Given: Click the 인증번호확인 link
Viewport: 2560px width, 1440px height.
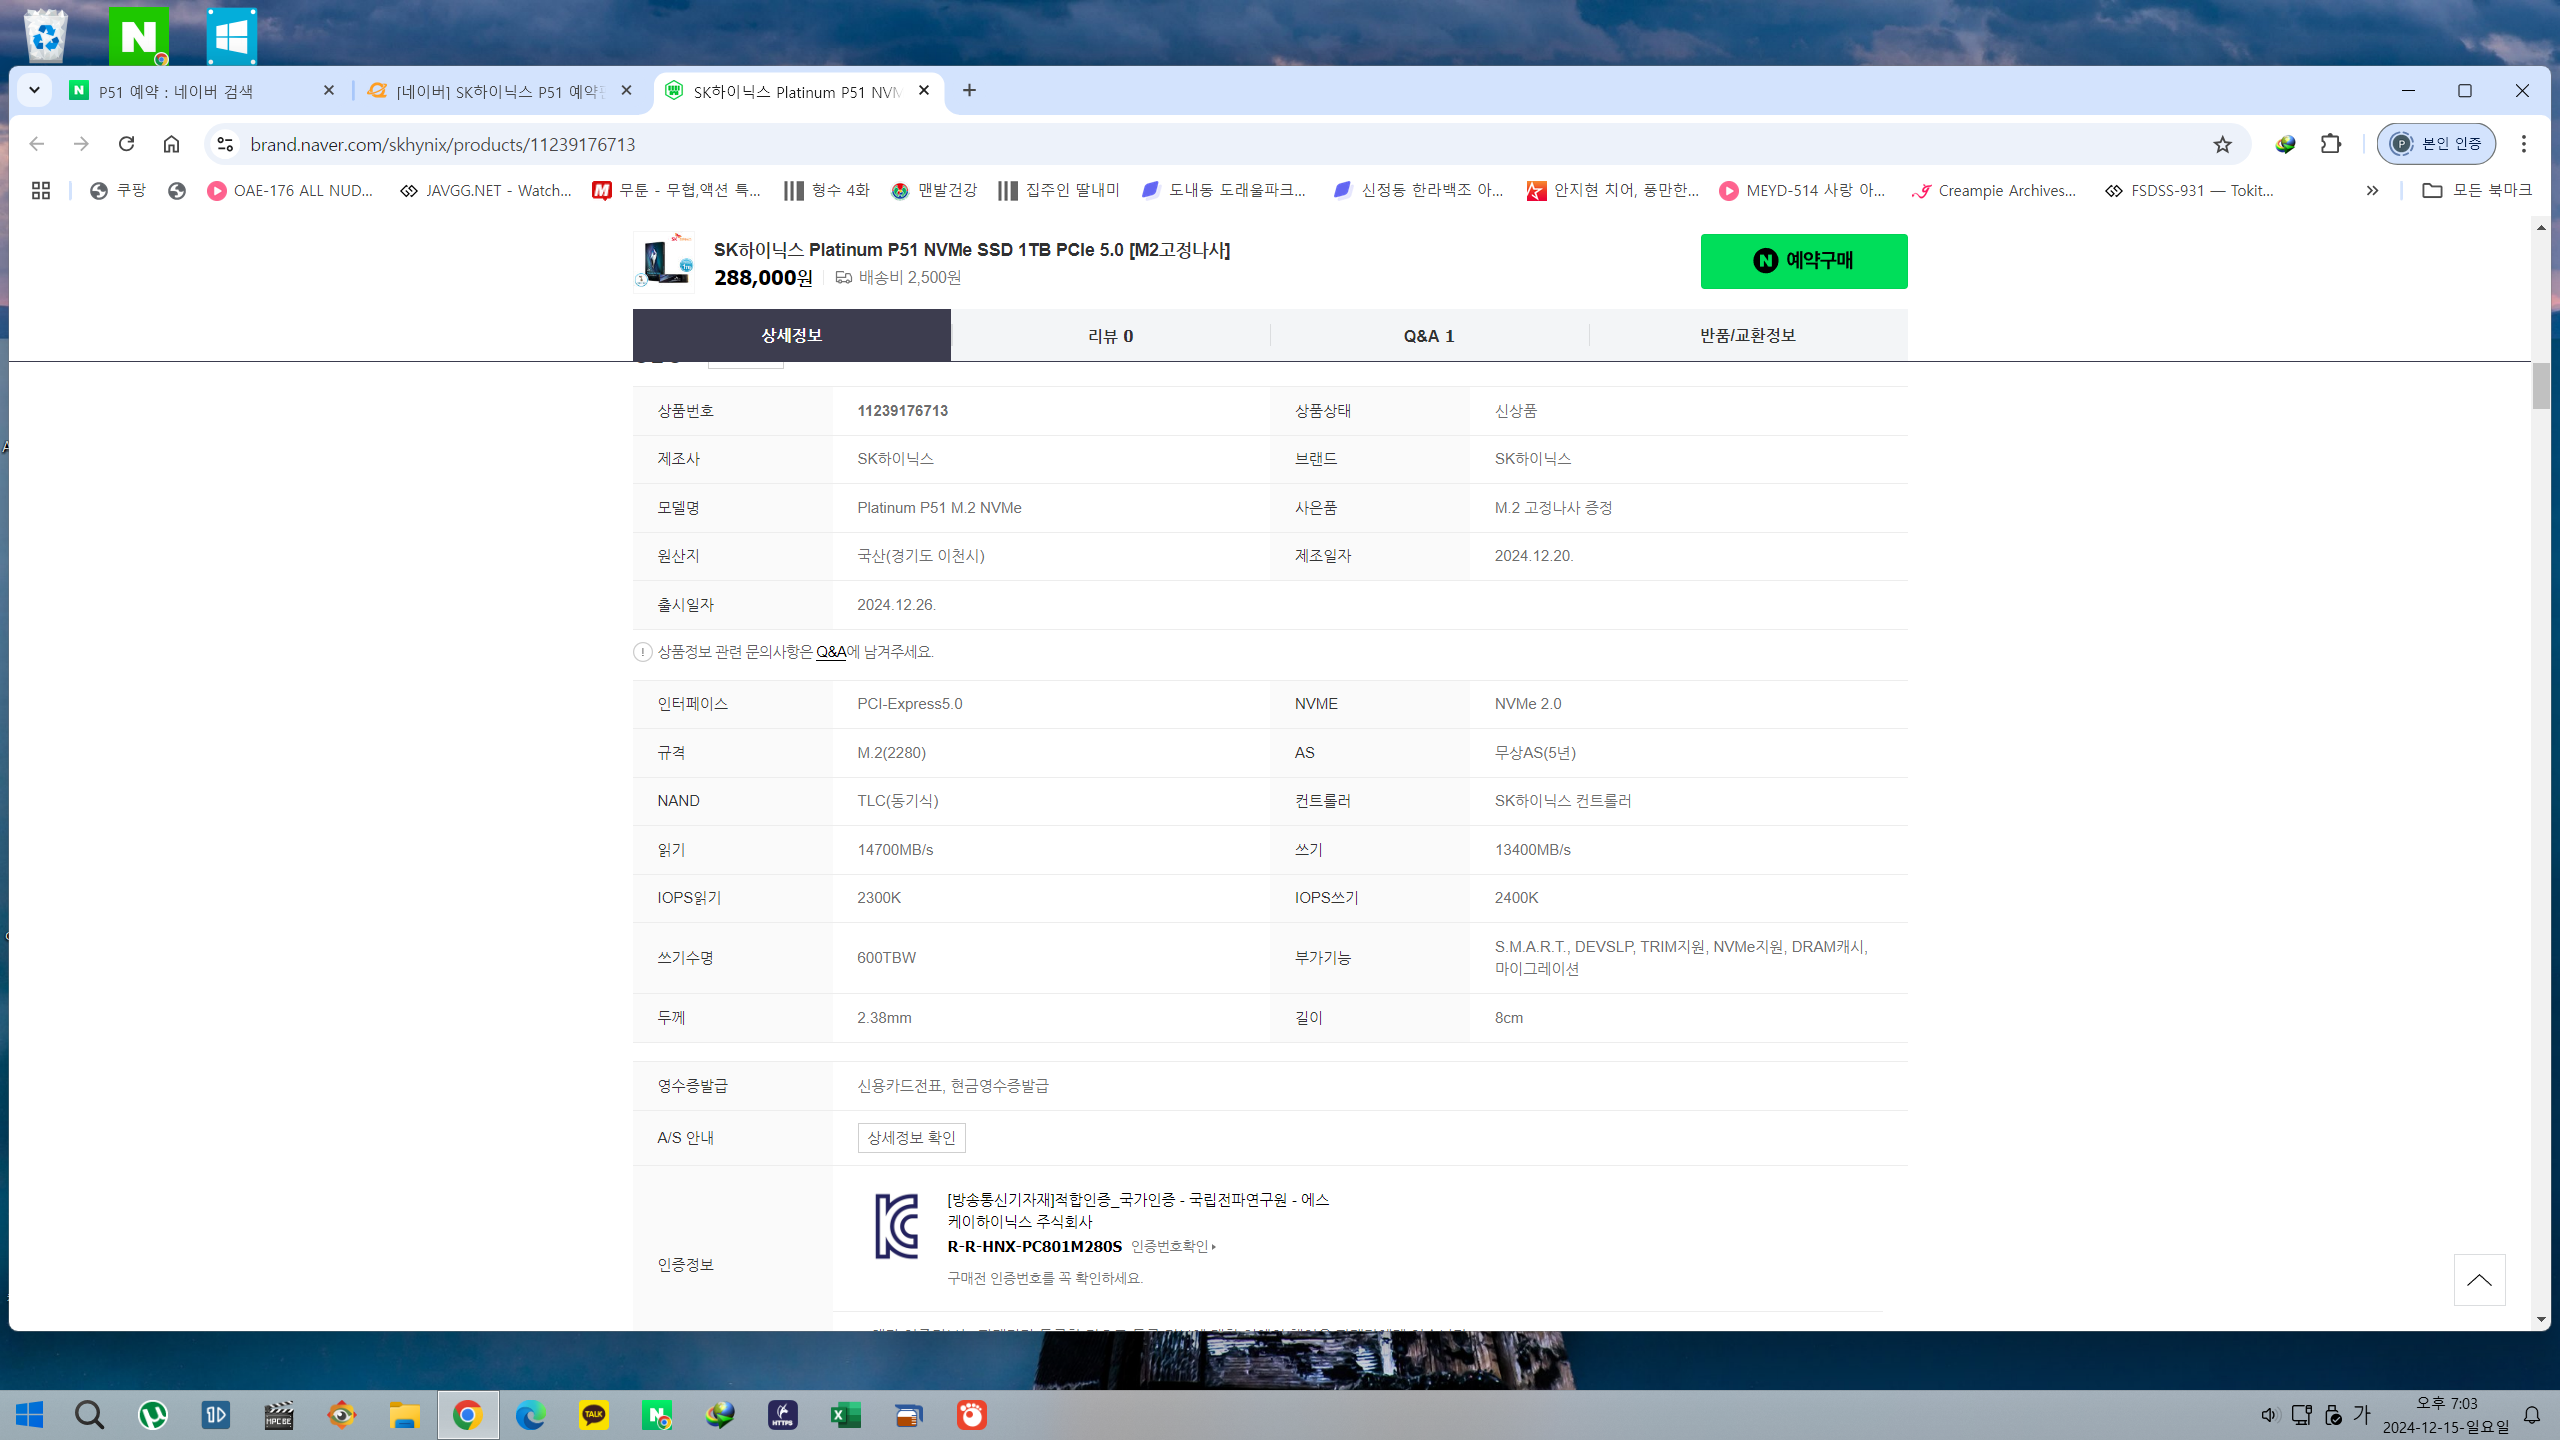Looking at the screenshot, I should tap(1173, 1246).
